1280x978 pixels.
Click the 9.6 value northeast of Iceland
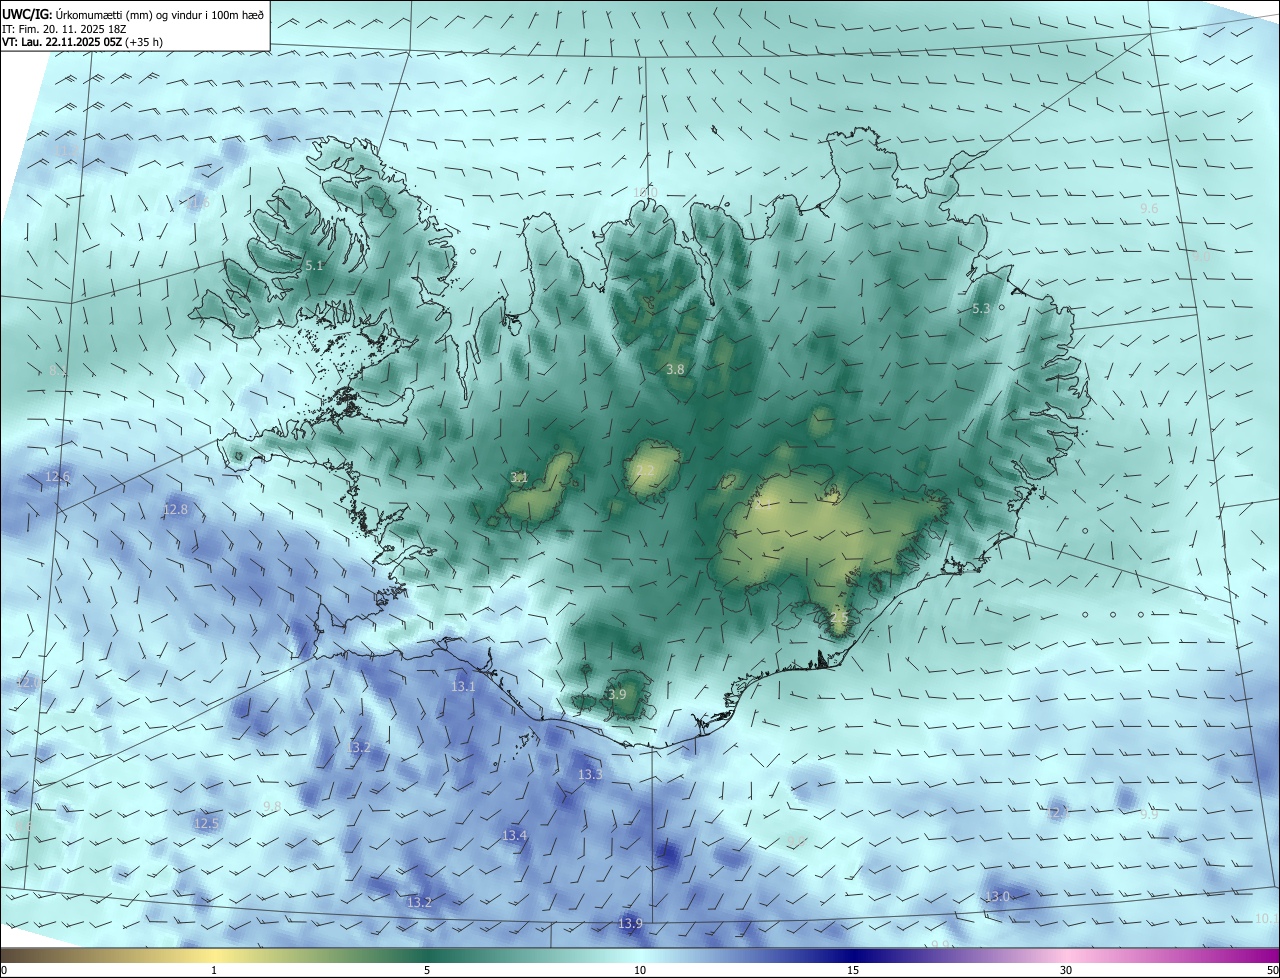1149,209
